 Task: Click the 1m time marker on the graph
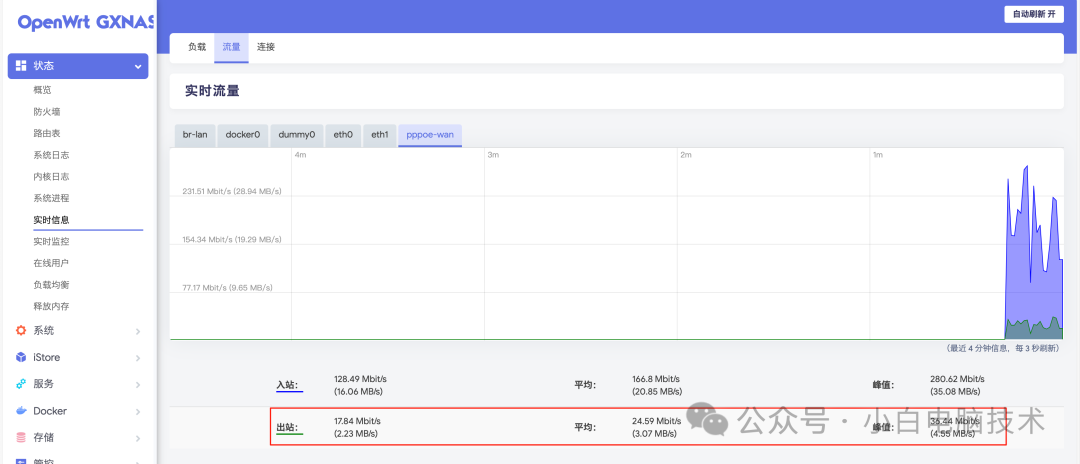click(878, 156)
